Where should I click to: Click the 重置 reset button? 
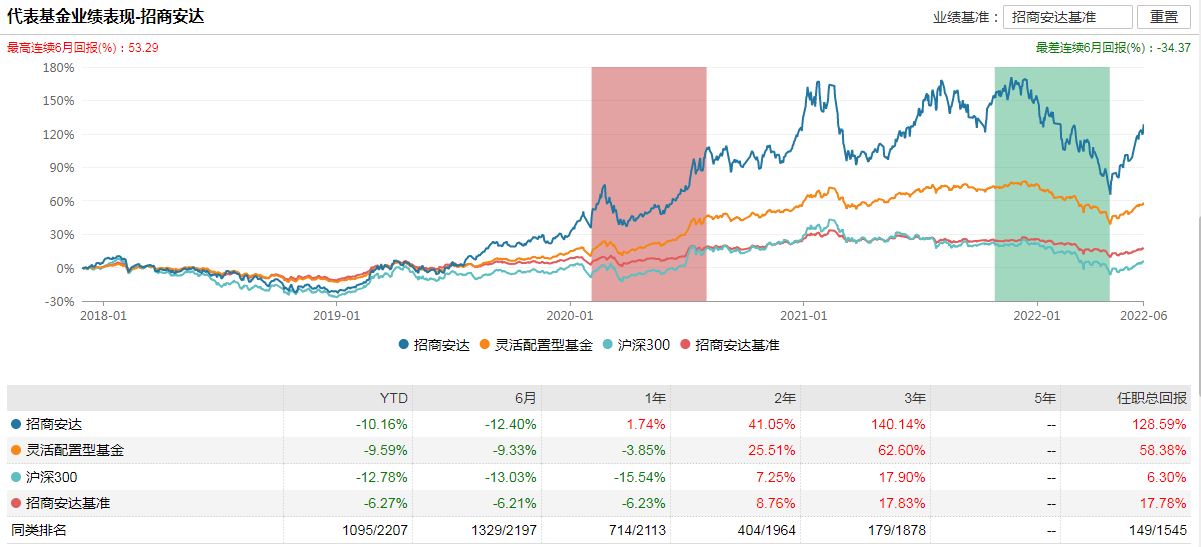tap(1164, 17)
